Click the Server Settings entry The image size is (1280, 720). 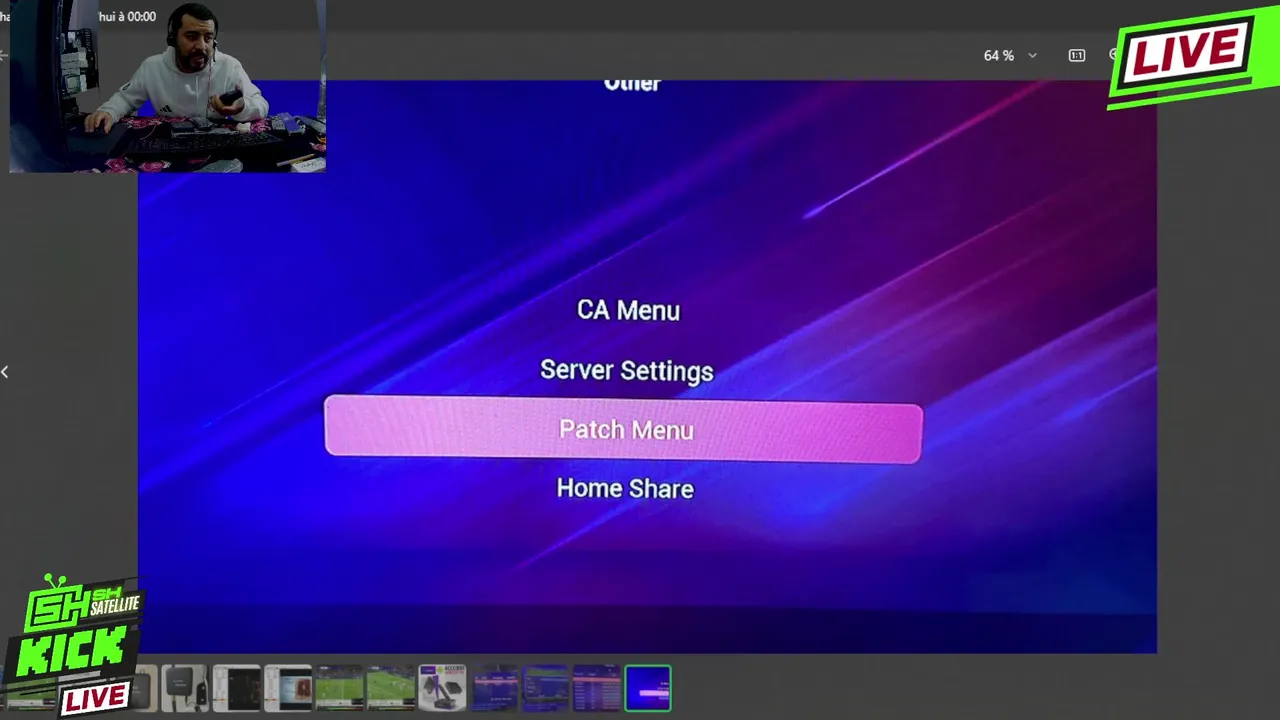coord(627,370)
